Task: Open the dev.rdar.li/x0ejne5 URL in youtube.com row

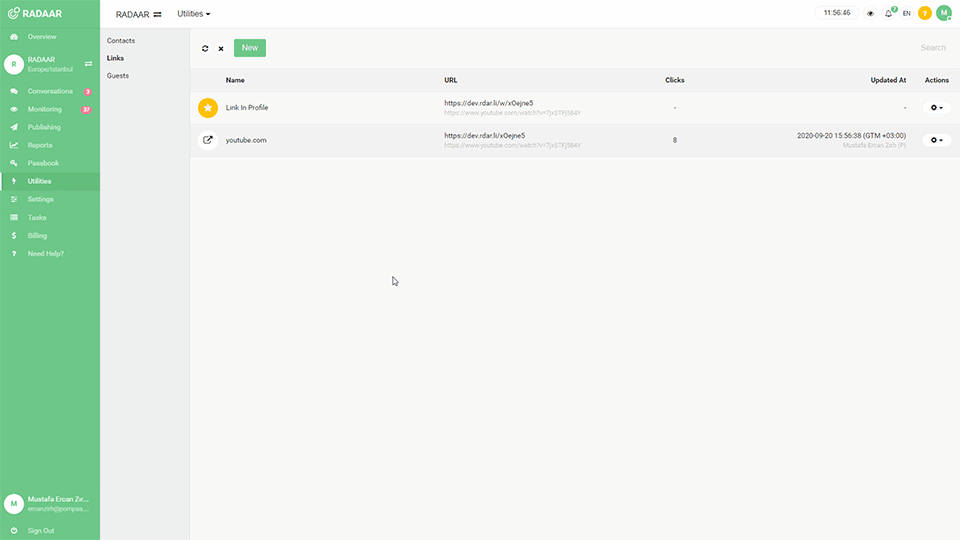Action: [x=485, y=135]
